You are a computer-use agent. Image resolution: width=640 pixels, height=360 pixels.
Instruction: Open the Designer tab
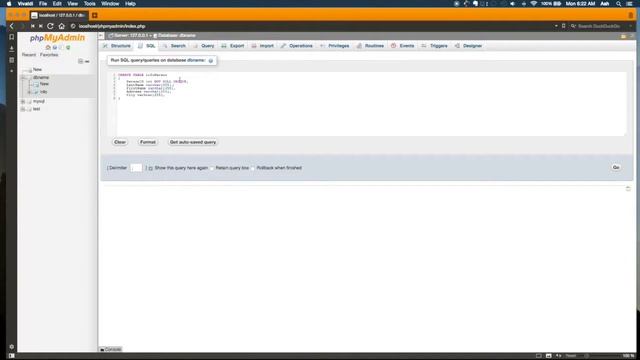(469, 46)
